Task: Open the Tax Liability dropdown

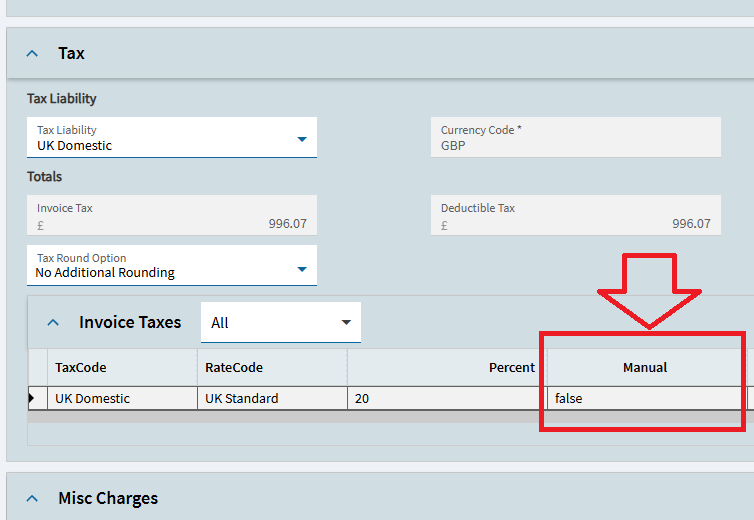Action: pos(172,137)
